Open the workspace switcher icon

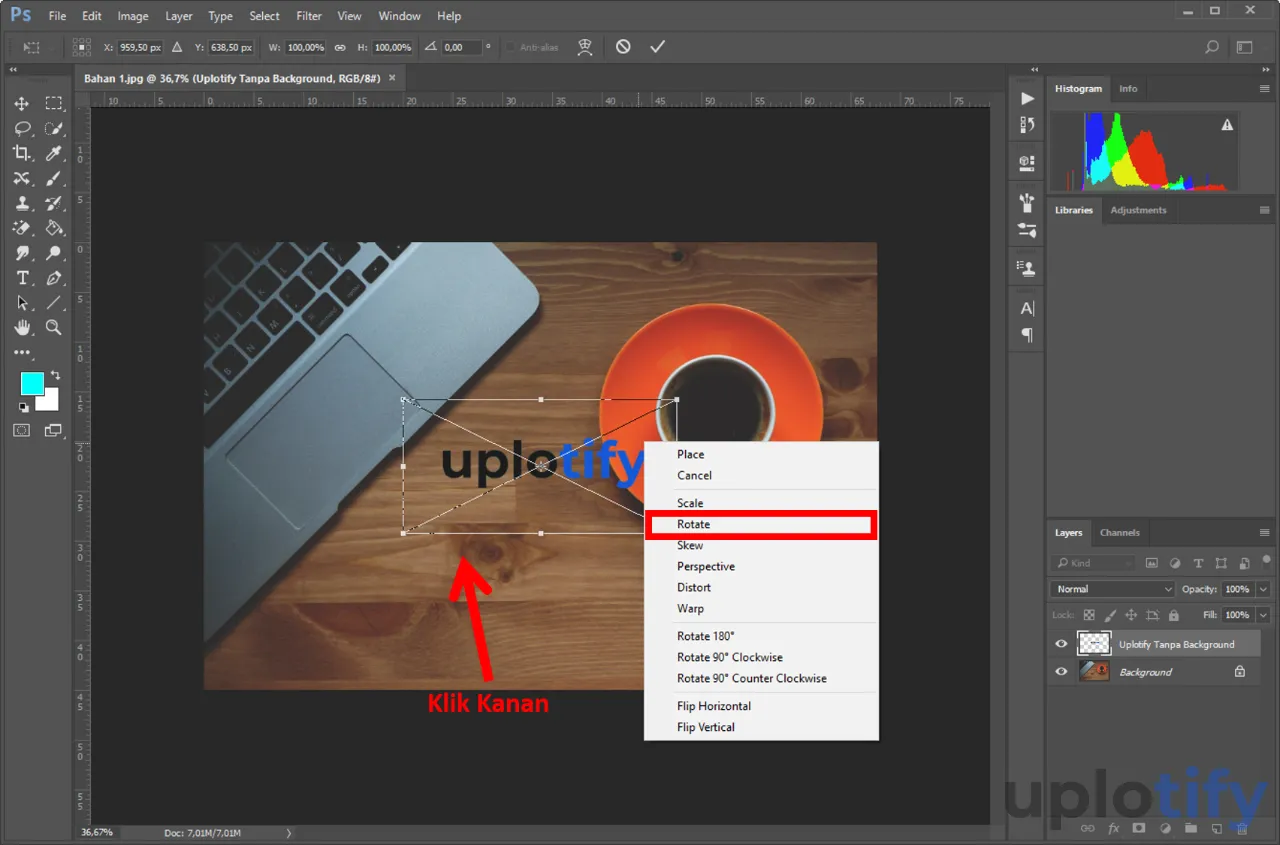(1244, 47)
